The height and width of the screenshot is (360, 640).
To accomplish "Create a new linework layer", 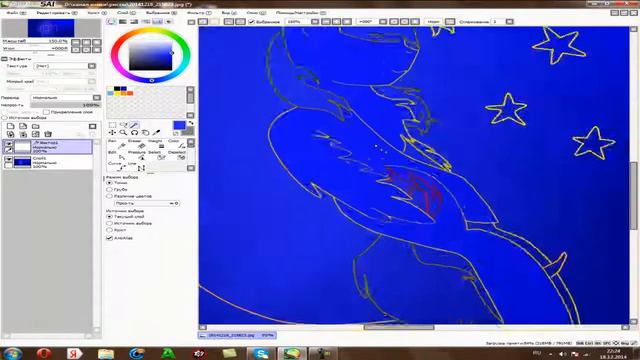I will point(23,126).
